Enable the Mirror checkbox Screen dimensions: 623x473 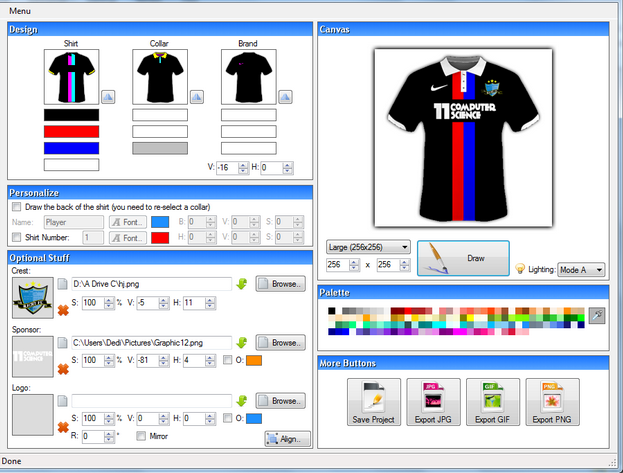[141, 436]
